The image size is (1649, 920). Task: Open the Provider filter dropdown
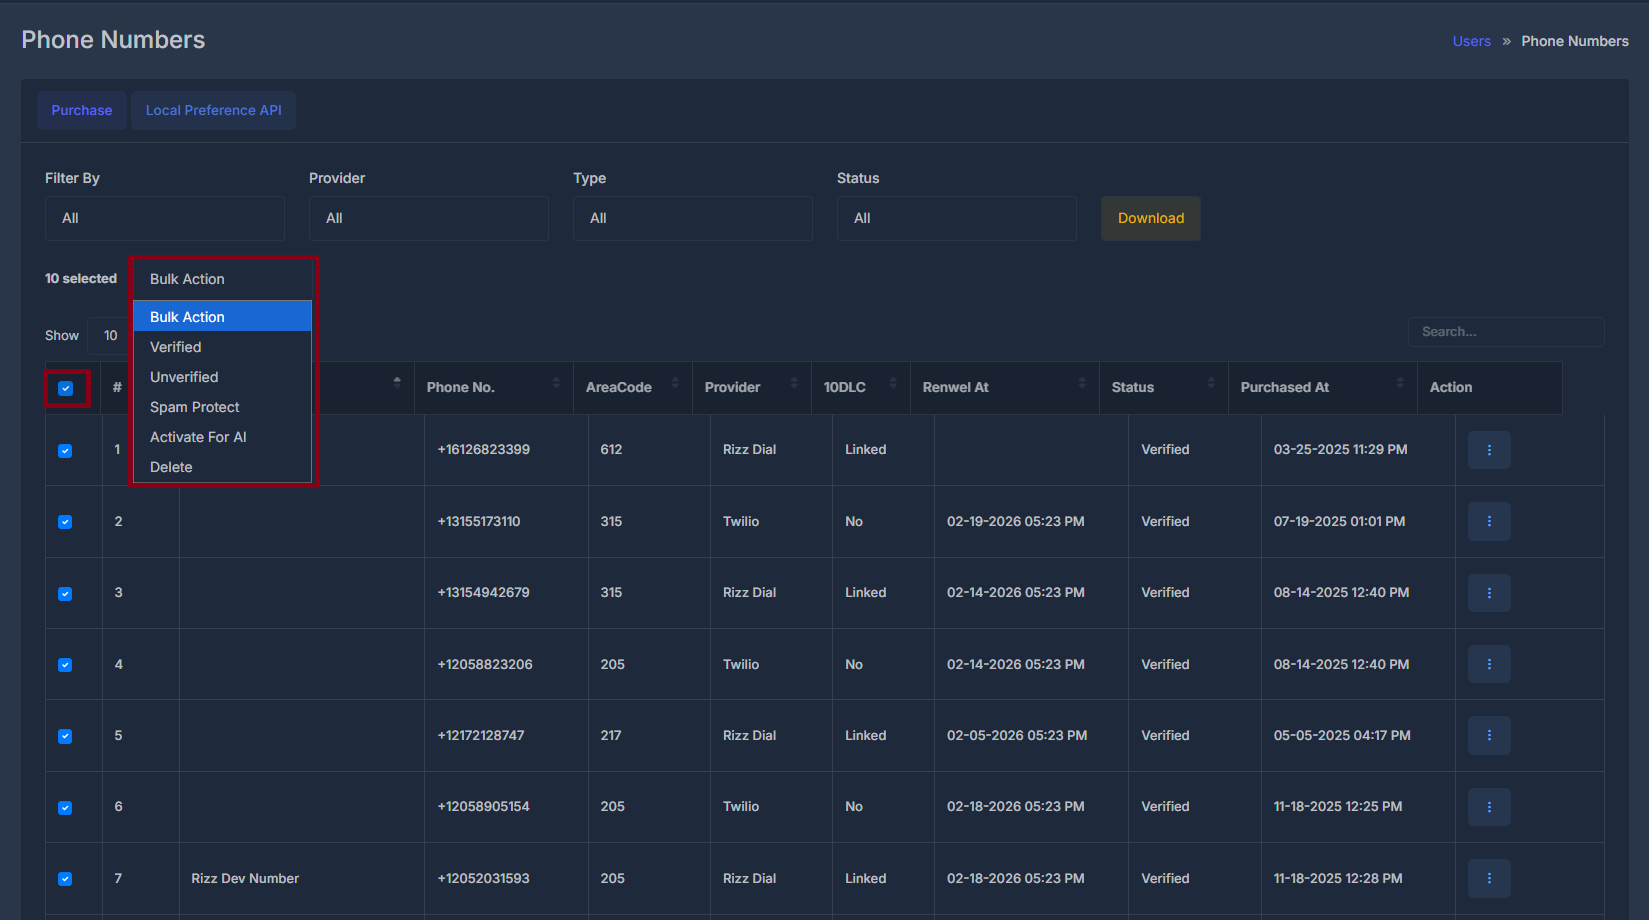point(428,218)
